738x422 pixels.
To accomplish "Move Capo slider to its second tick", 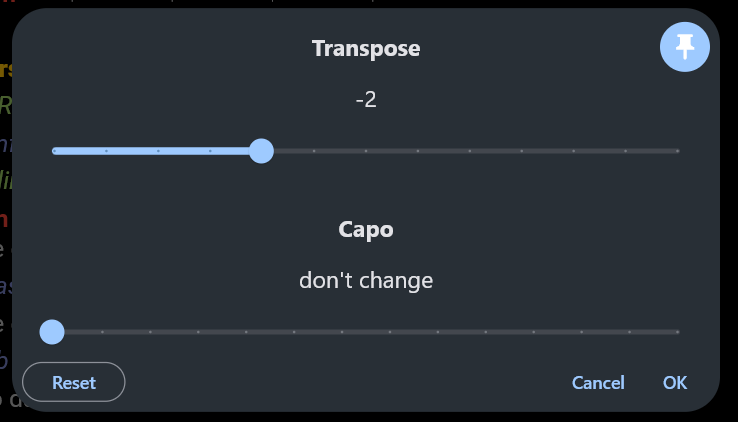I will pos(102,332).
